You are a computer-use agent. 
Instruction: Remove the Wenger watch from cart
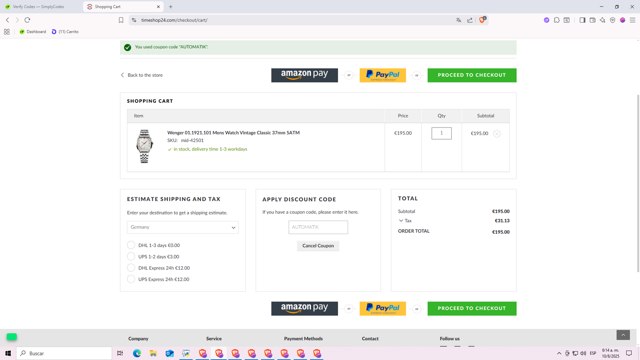click(497, 133)
